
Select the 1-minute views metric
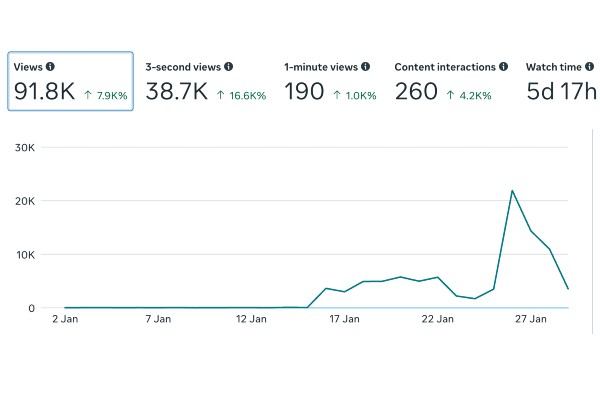330,81
